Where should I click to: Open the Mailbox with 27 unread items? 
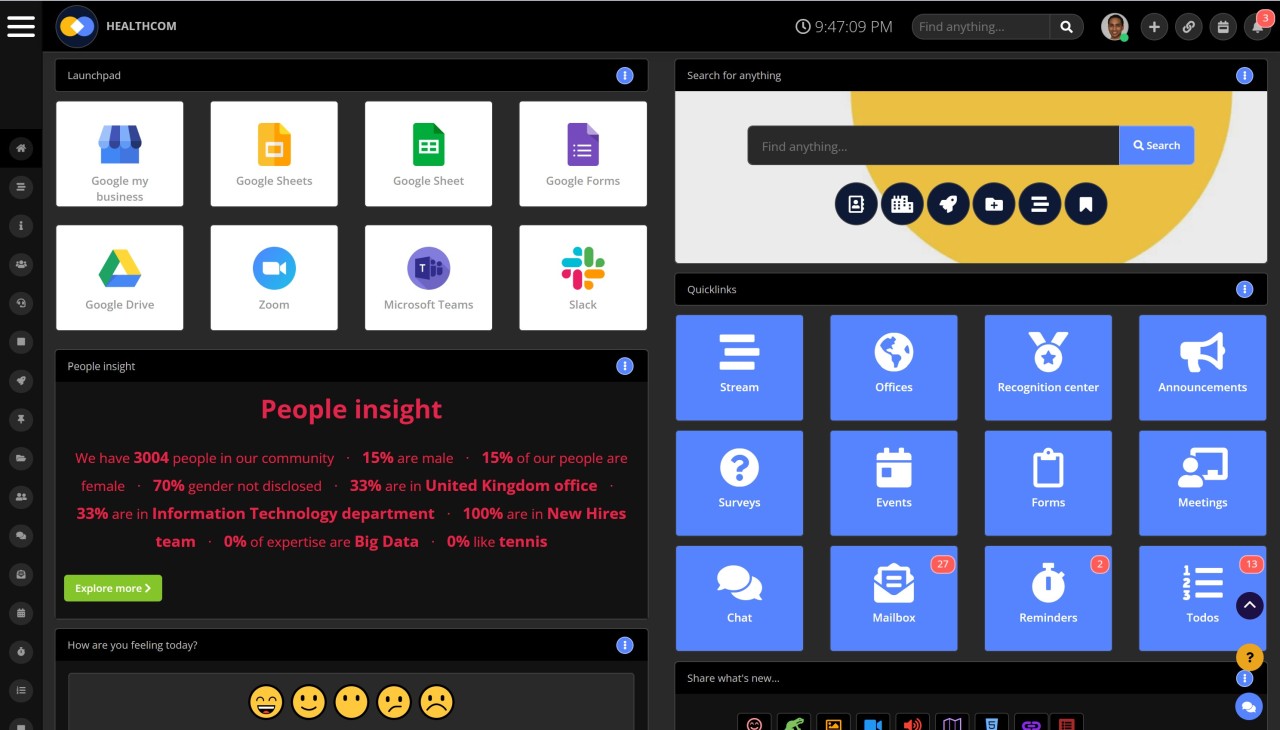(893, 598)
